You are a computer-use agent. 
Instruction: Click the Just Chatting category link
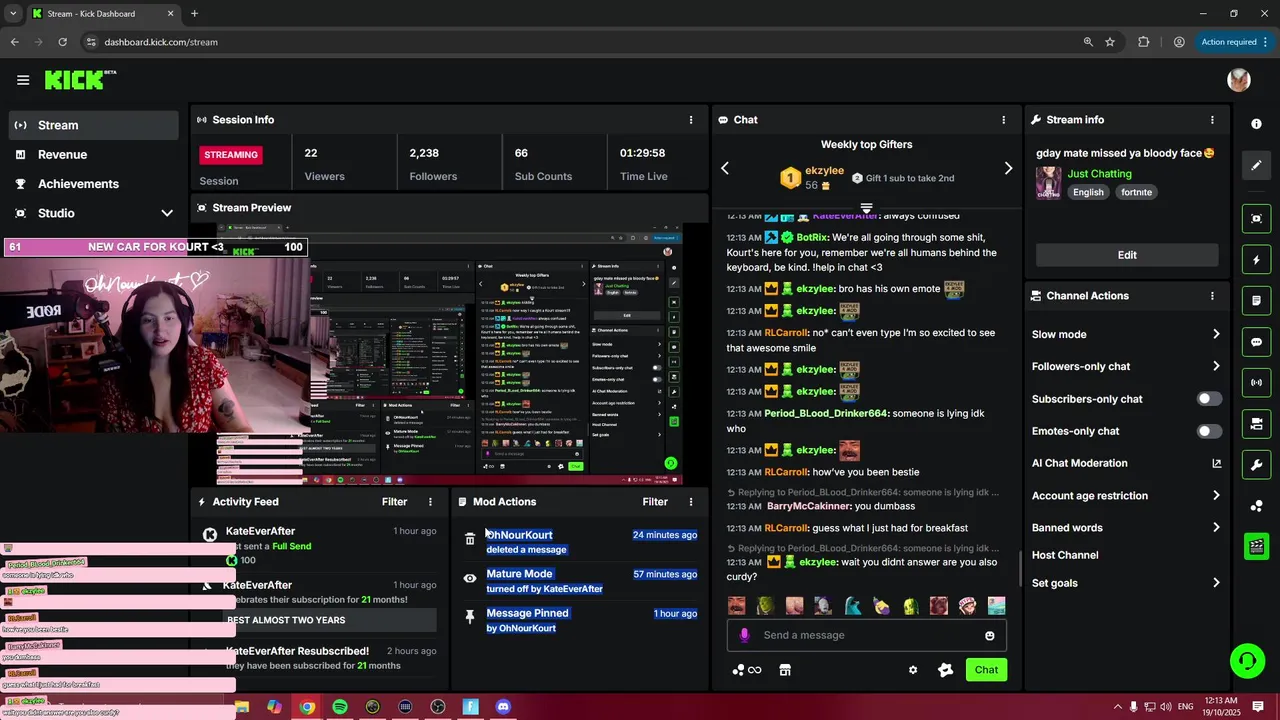(x=1099, y=174)
